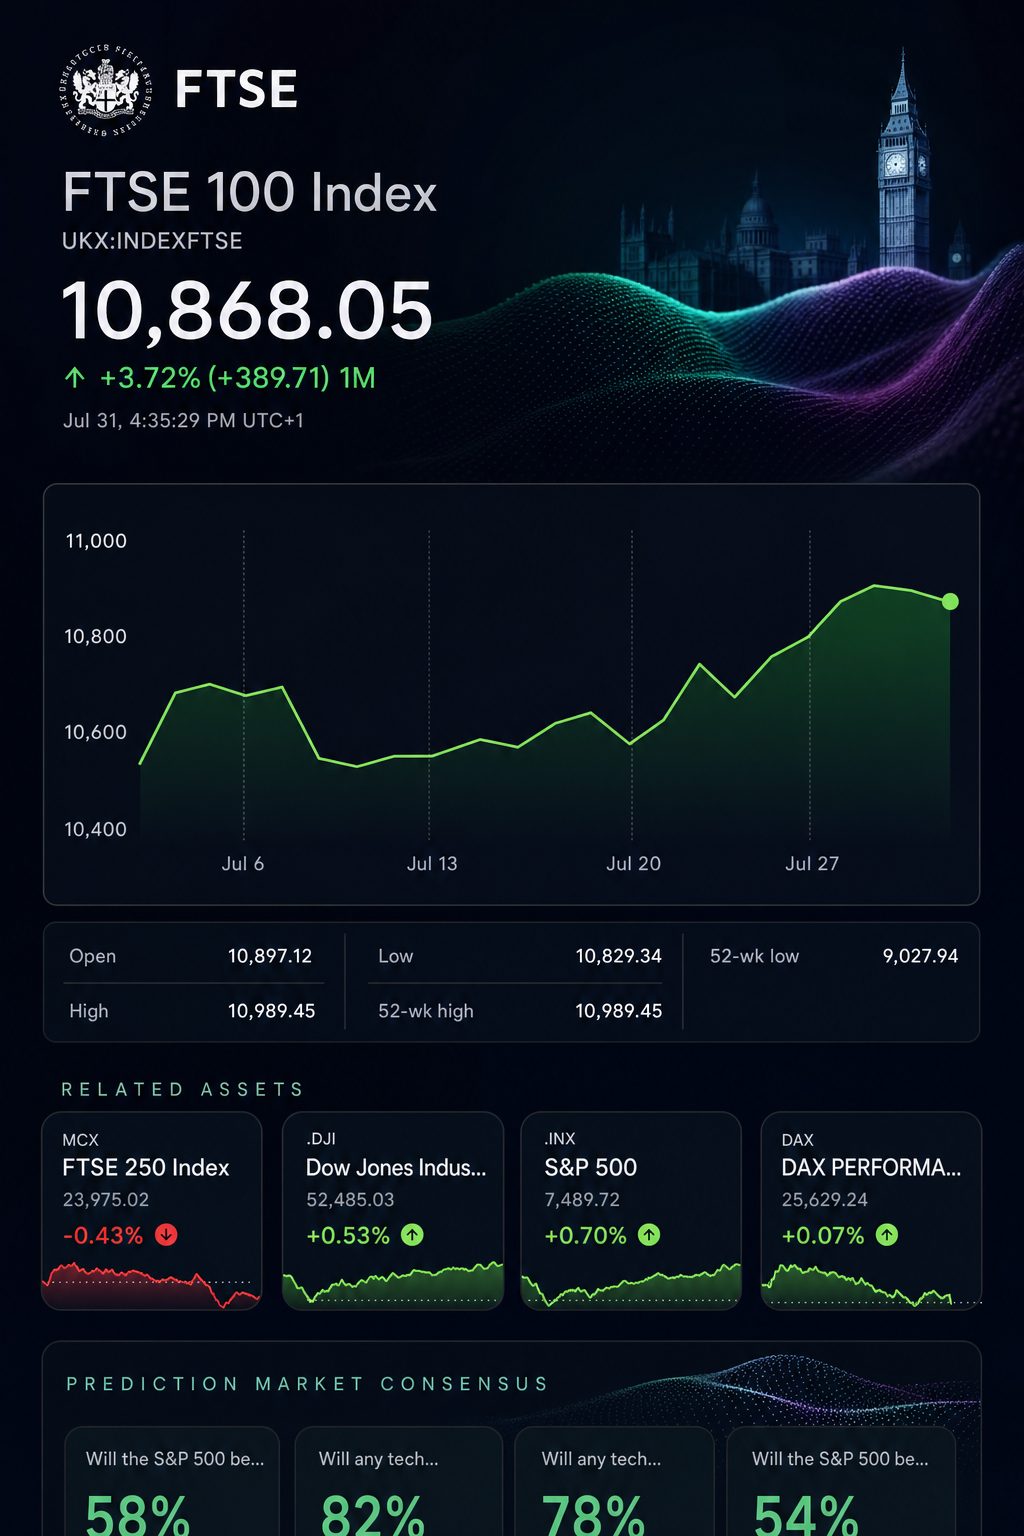This screenshot has height=1536, width=1024.
Task: Click the index value 10,868.05
Action: [x=247, y=310]
